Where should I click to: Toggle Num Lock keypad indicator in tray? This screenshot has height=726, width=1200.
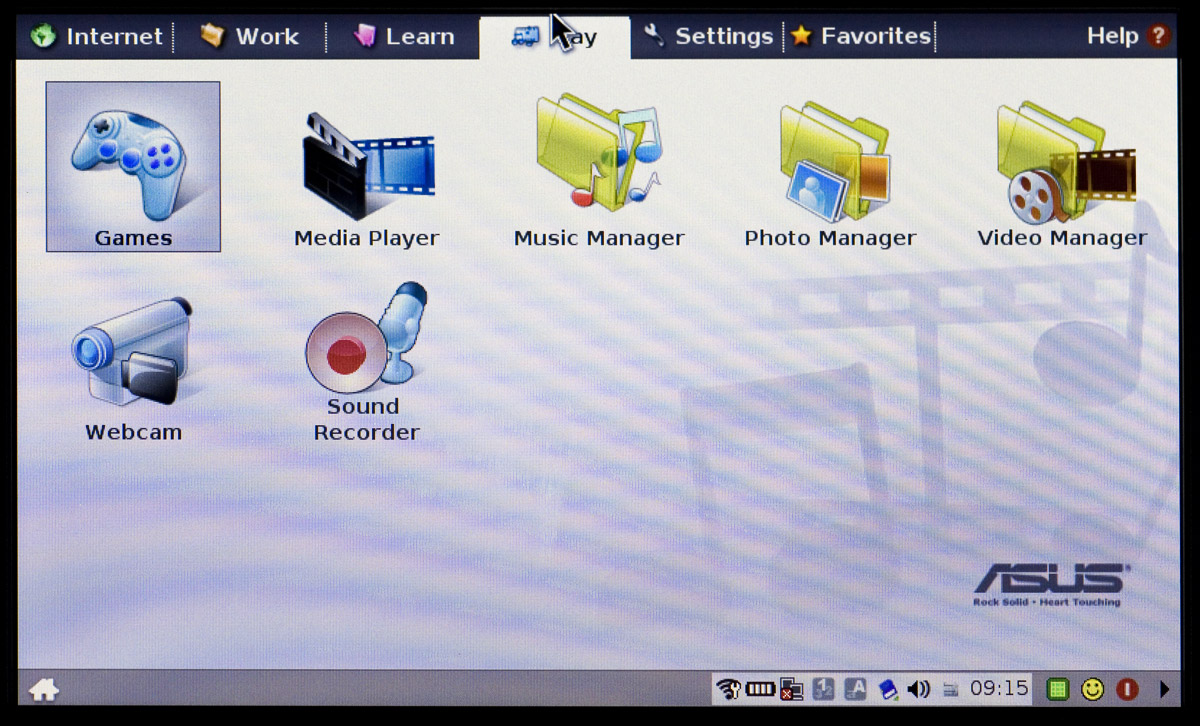(823, 689)
